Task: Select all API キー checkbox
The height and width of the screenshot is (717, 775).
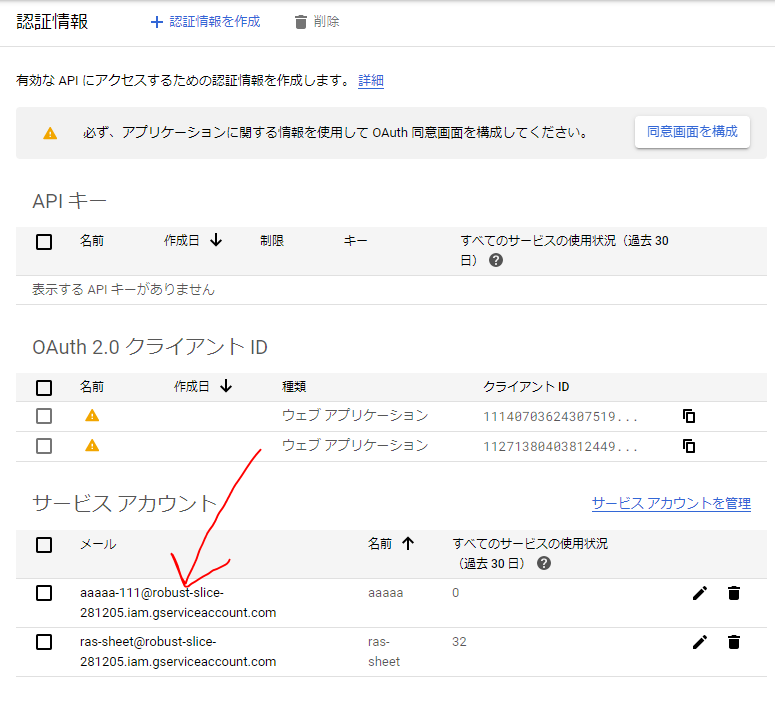Action: tap(44, 241)
